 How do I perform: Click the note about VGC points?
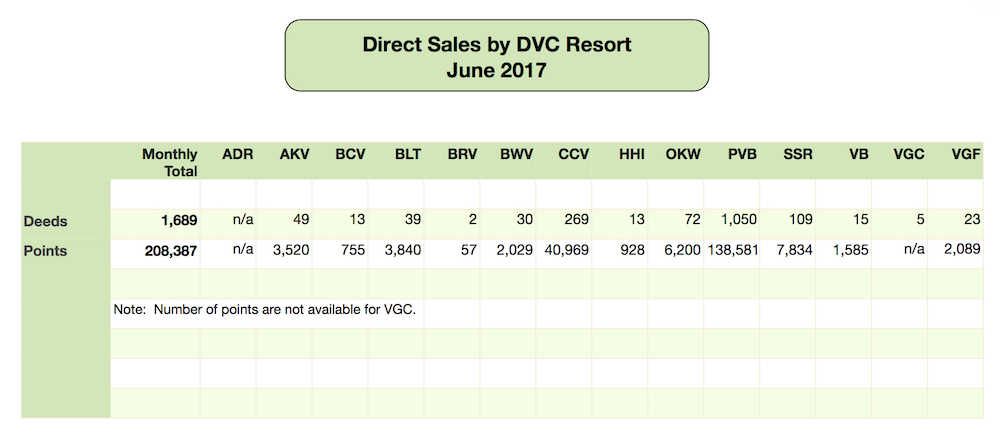[x=268, y=310]
